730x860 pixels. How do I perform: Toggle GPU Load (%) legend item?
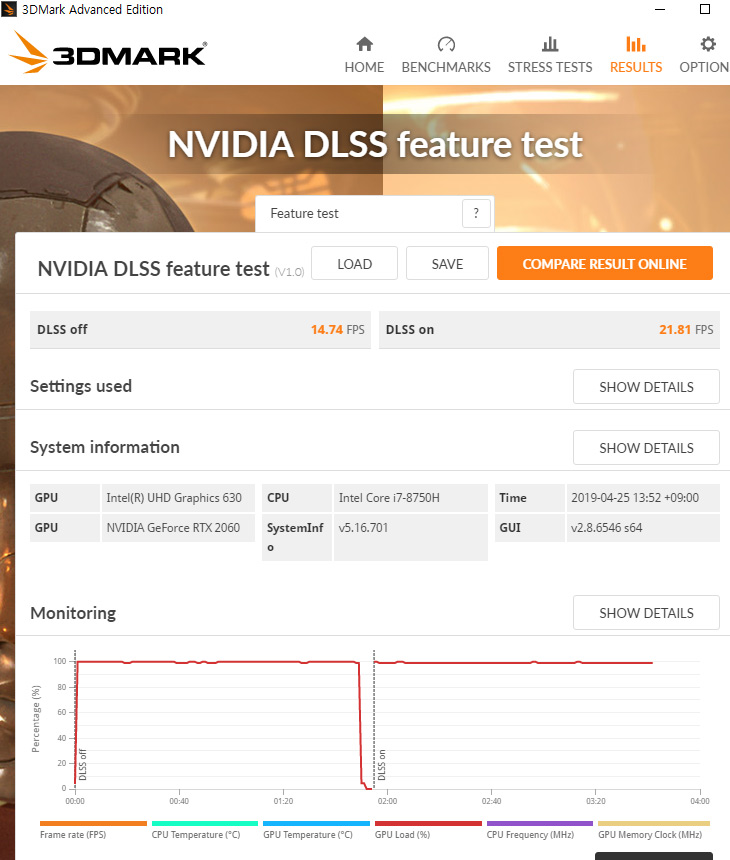coord(428,830)
